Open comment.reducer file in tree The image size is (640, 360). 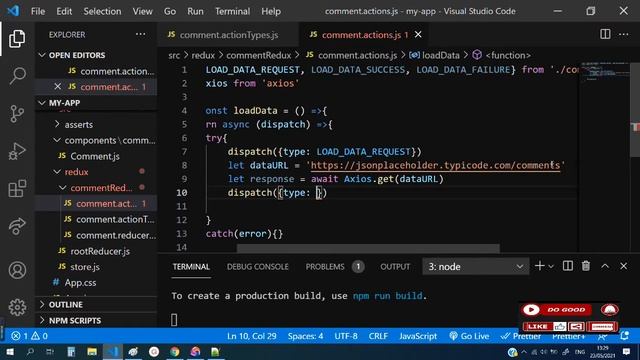click(x=116, y=235)
